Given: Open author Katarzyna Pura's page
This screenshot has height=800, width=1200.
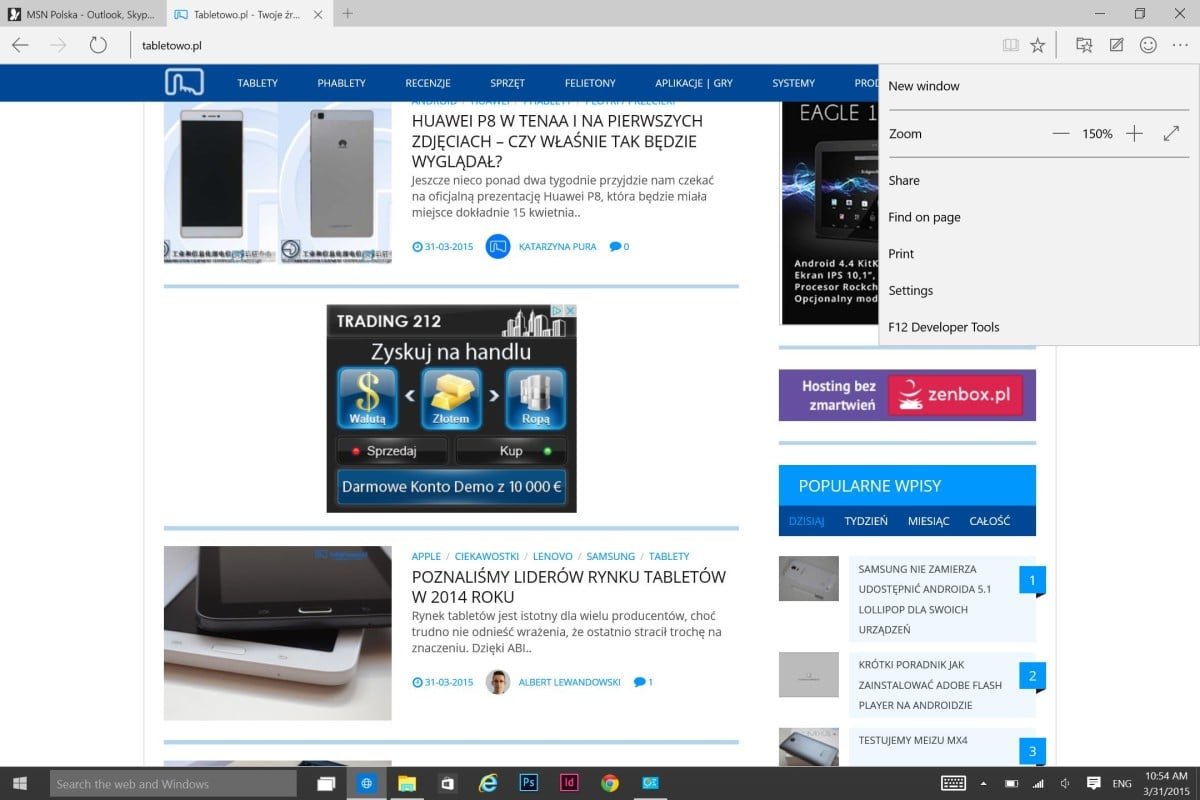Looking at the screenshot, I should pos(558,246).
